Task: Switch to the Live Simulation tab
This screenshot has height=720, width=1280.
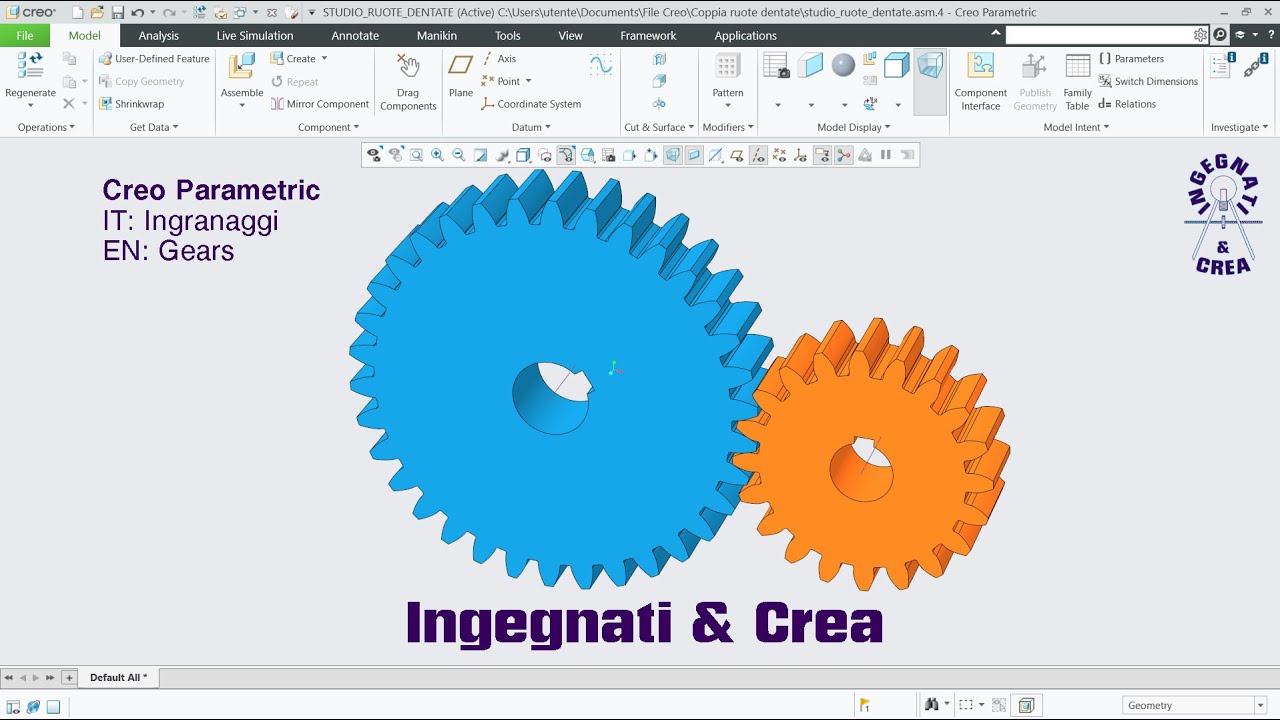Action: point(255,35)
